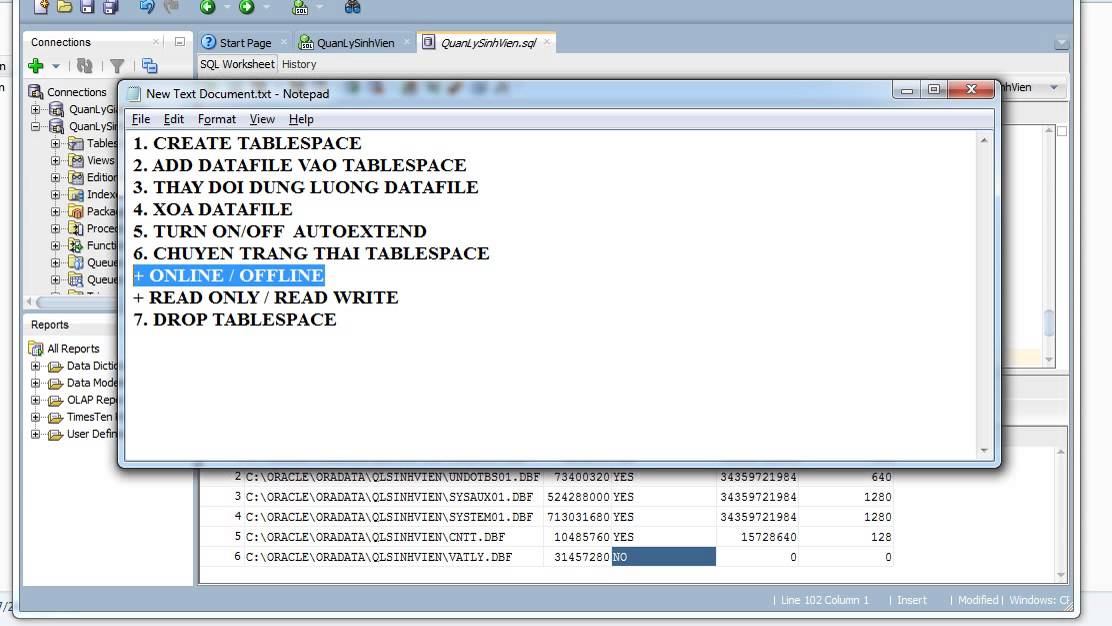
Task: Open Notepad's File menu
Action: pos(140,119)
